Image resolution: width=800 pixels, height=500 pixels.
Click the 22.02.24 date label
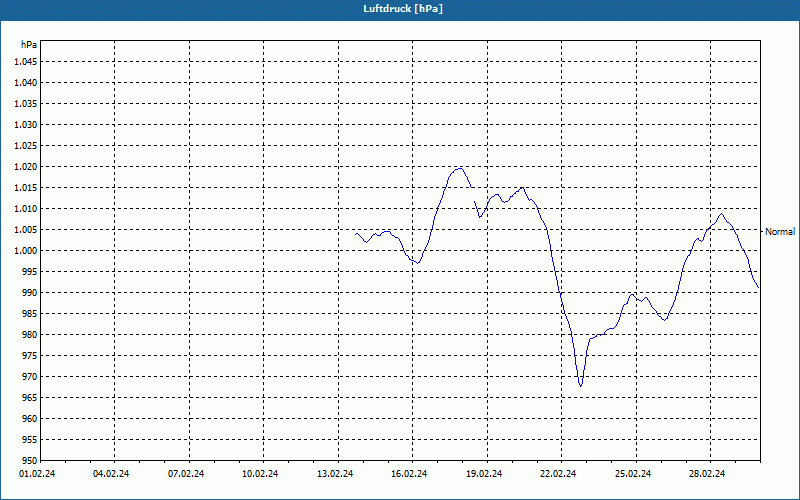click(558, 474)
